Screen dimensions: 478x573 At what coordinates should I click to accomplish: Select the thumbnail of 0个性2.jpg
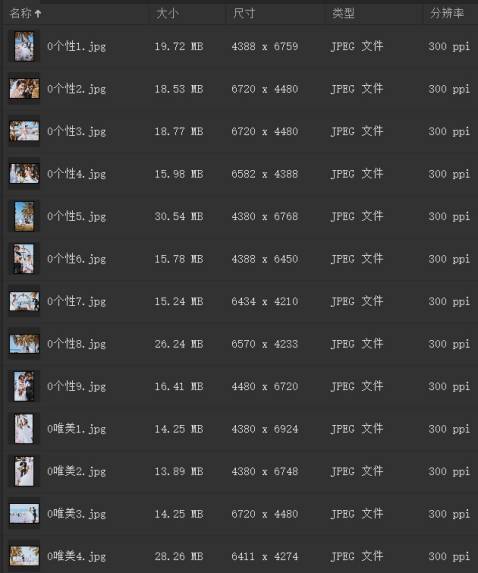click(x=24, y=89)
